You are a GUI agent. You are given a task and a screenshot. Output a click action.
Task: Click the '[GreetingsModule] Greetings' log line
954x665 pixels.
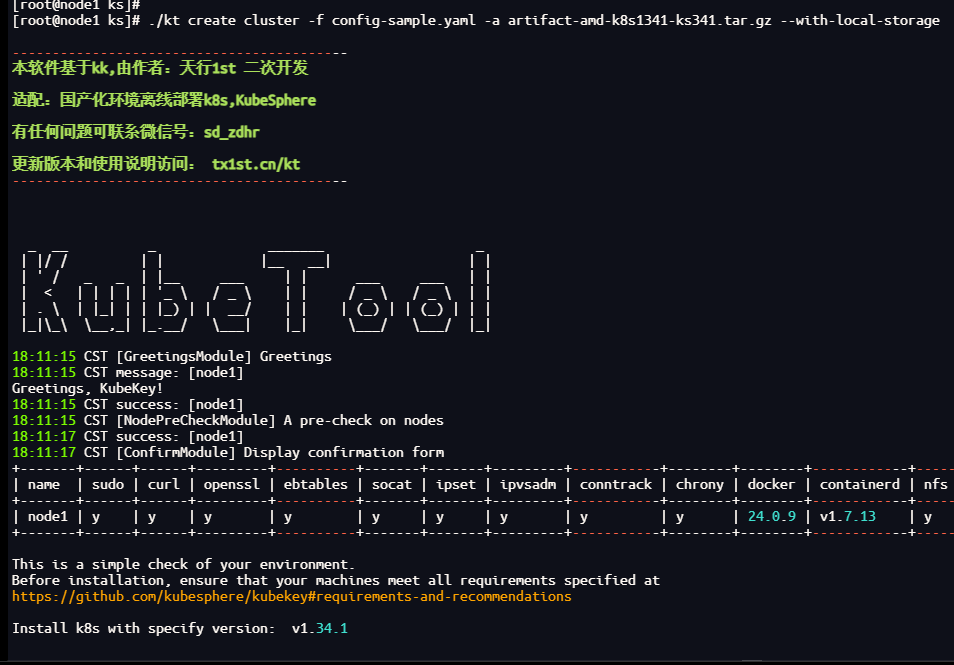172,357
